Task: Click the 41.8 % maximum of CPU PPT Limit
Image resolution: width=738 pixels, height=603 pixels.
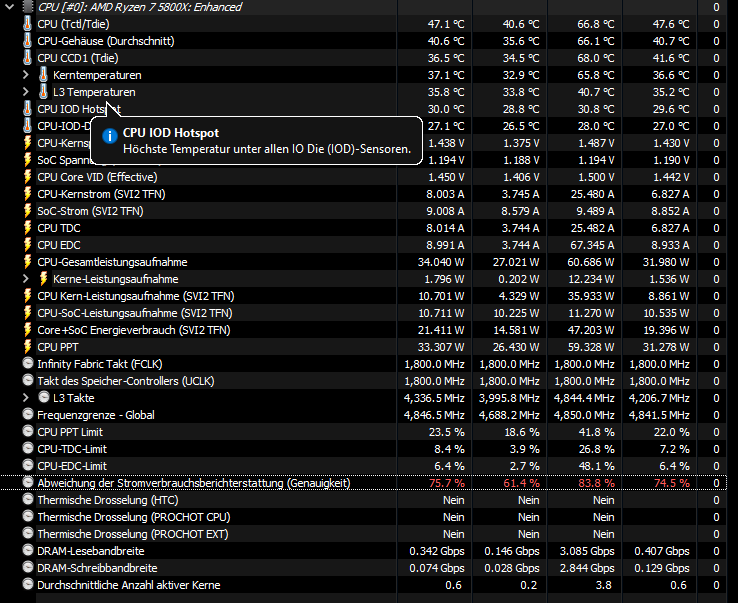Action: click(x=596, y=432)
